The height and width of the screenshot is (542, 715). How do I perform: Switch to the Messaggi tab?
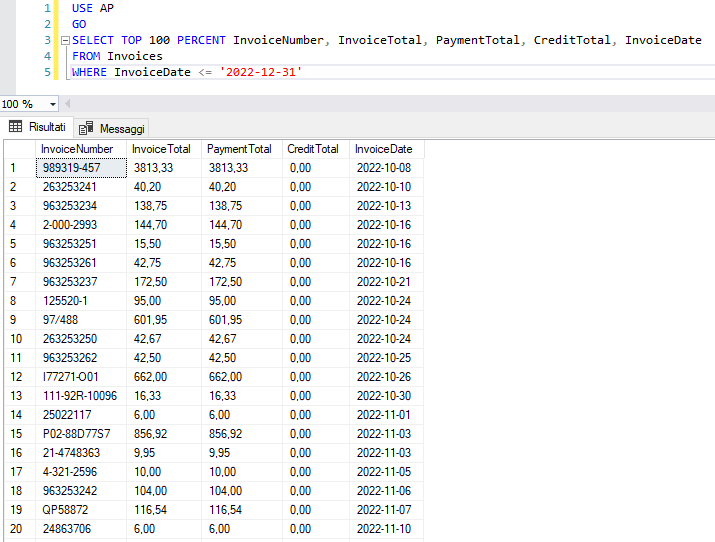[112, 129]
